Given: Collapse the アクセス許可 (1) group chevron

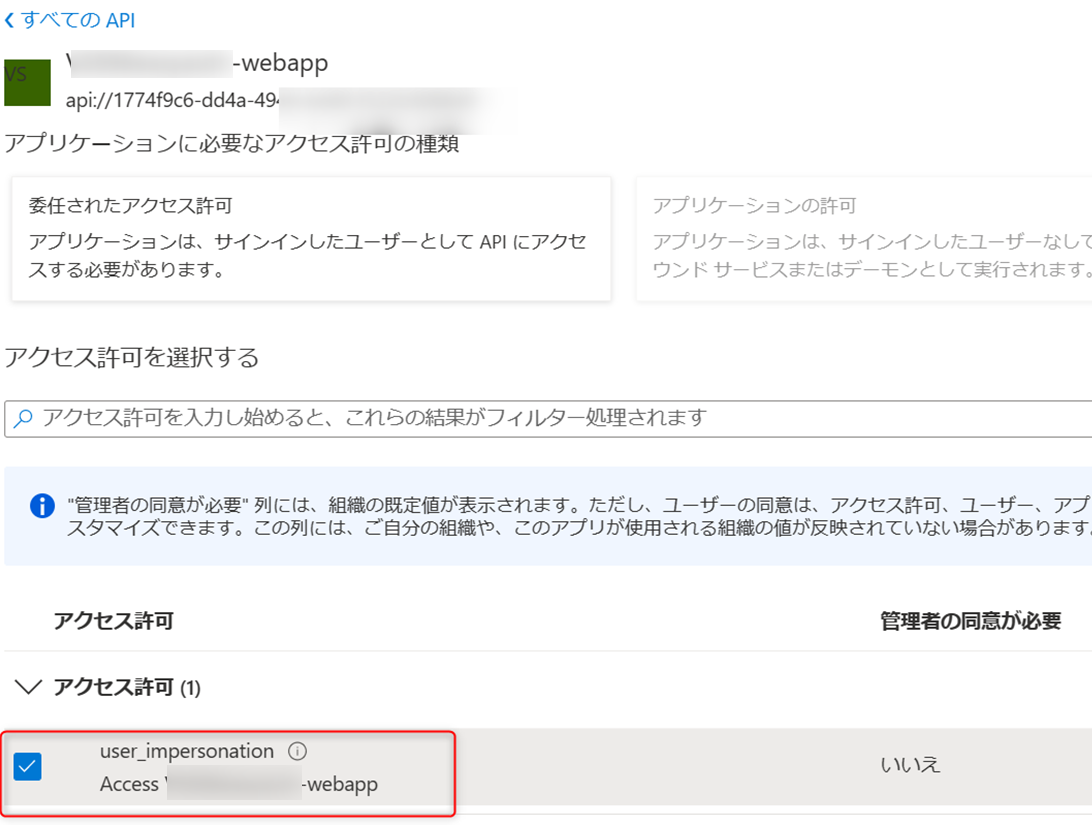Looking at the screenshot, I should point(30,687).
